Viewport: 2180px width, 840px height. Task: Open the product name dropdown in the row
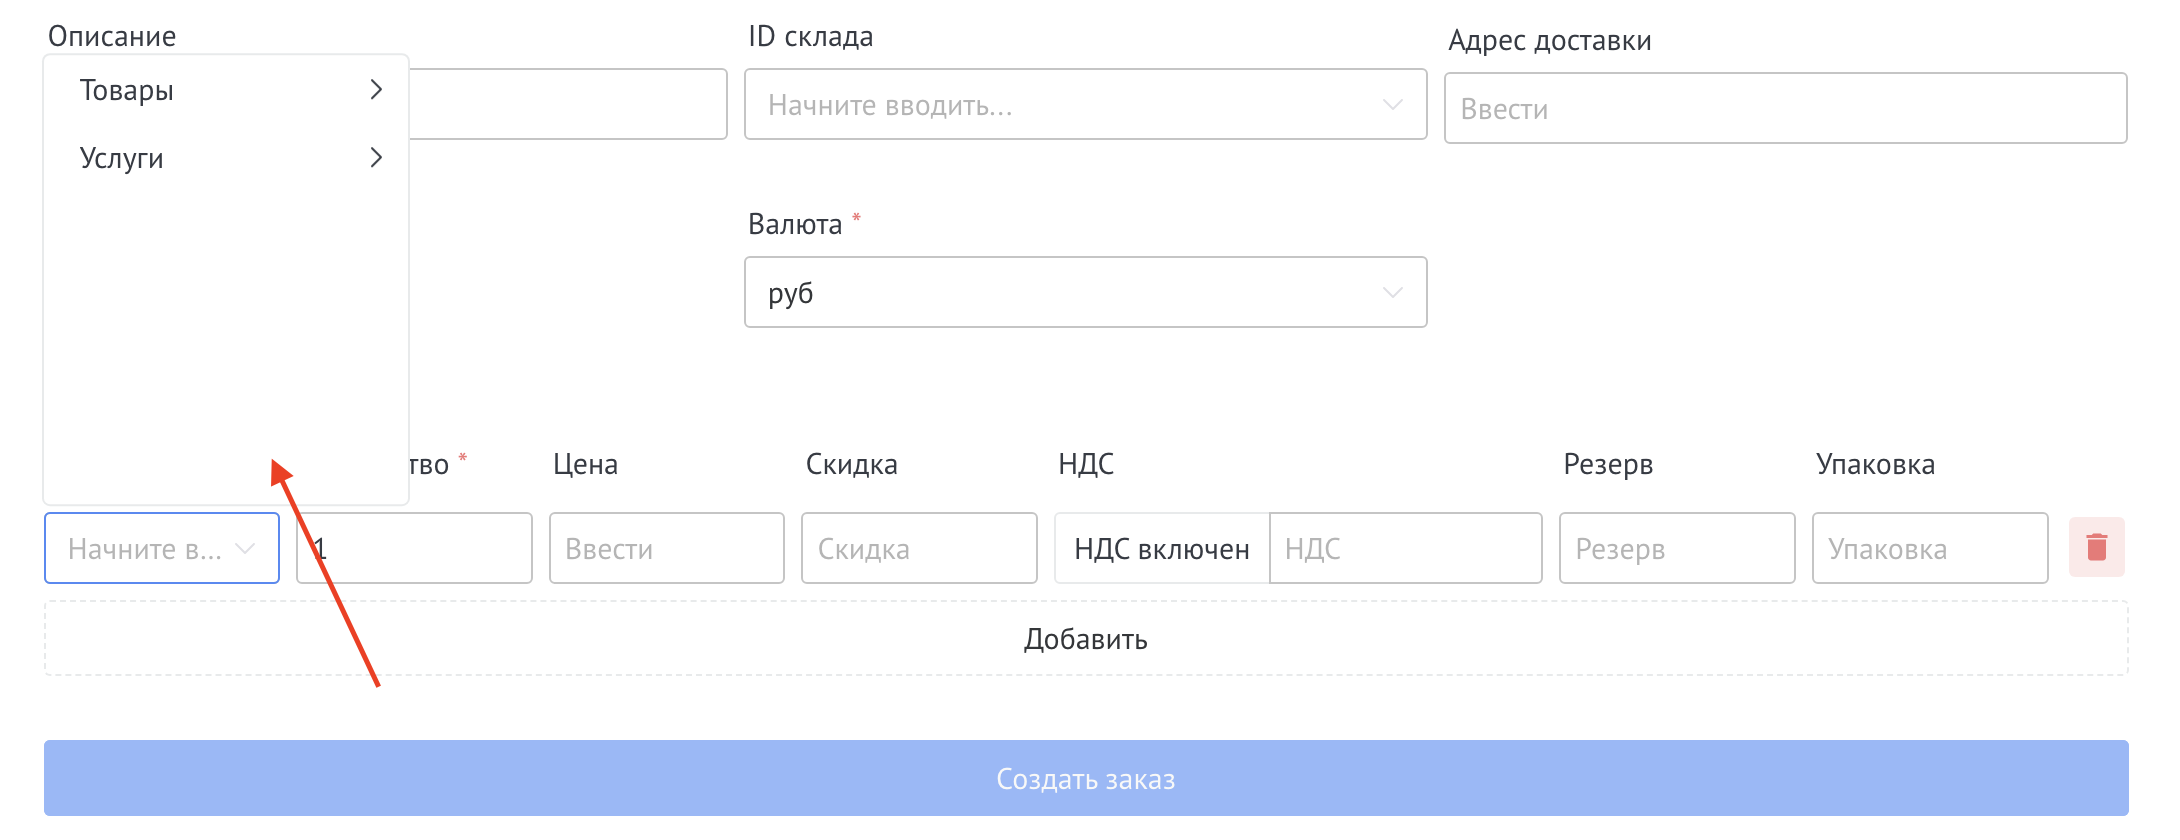point(160,547)
